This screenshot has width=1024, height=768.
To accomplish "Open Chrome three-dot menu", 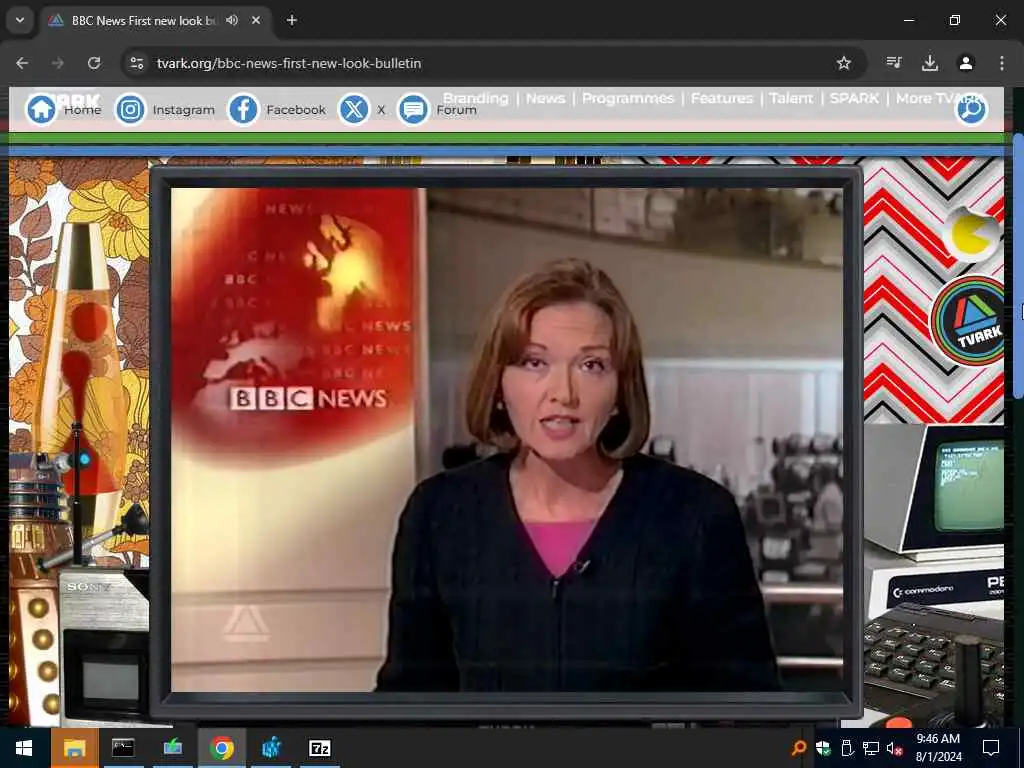I will coord(1002,63).
